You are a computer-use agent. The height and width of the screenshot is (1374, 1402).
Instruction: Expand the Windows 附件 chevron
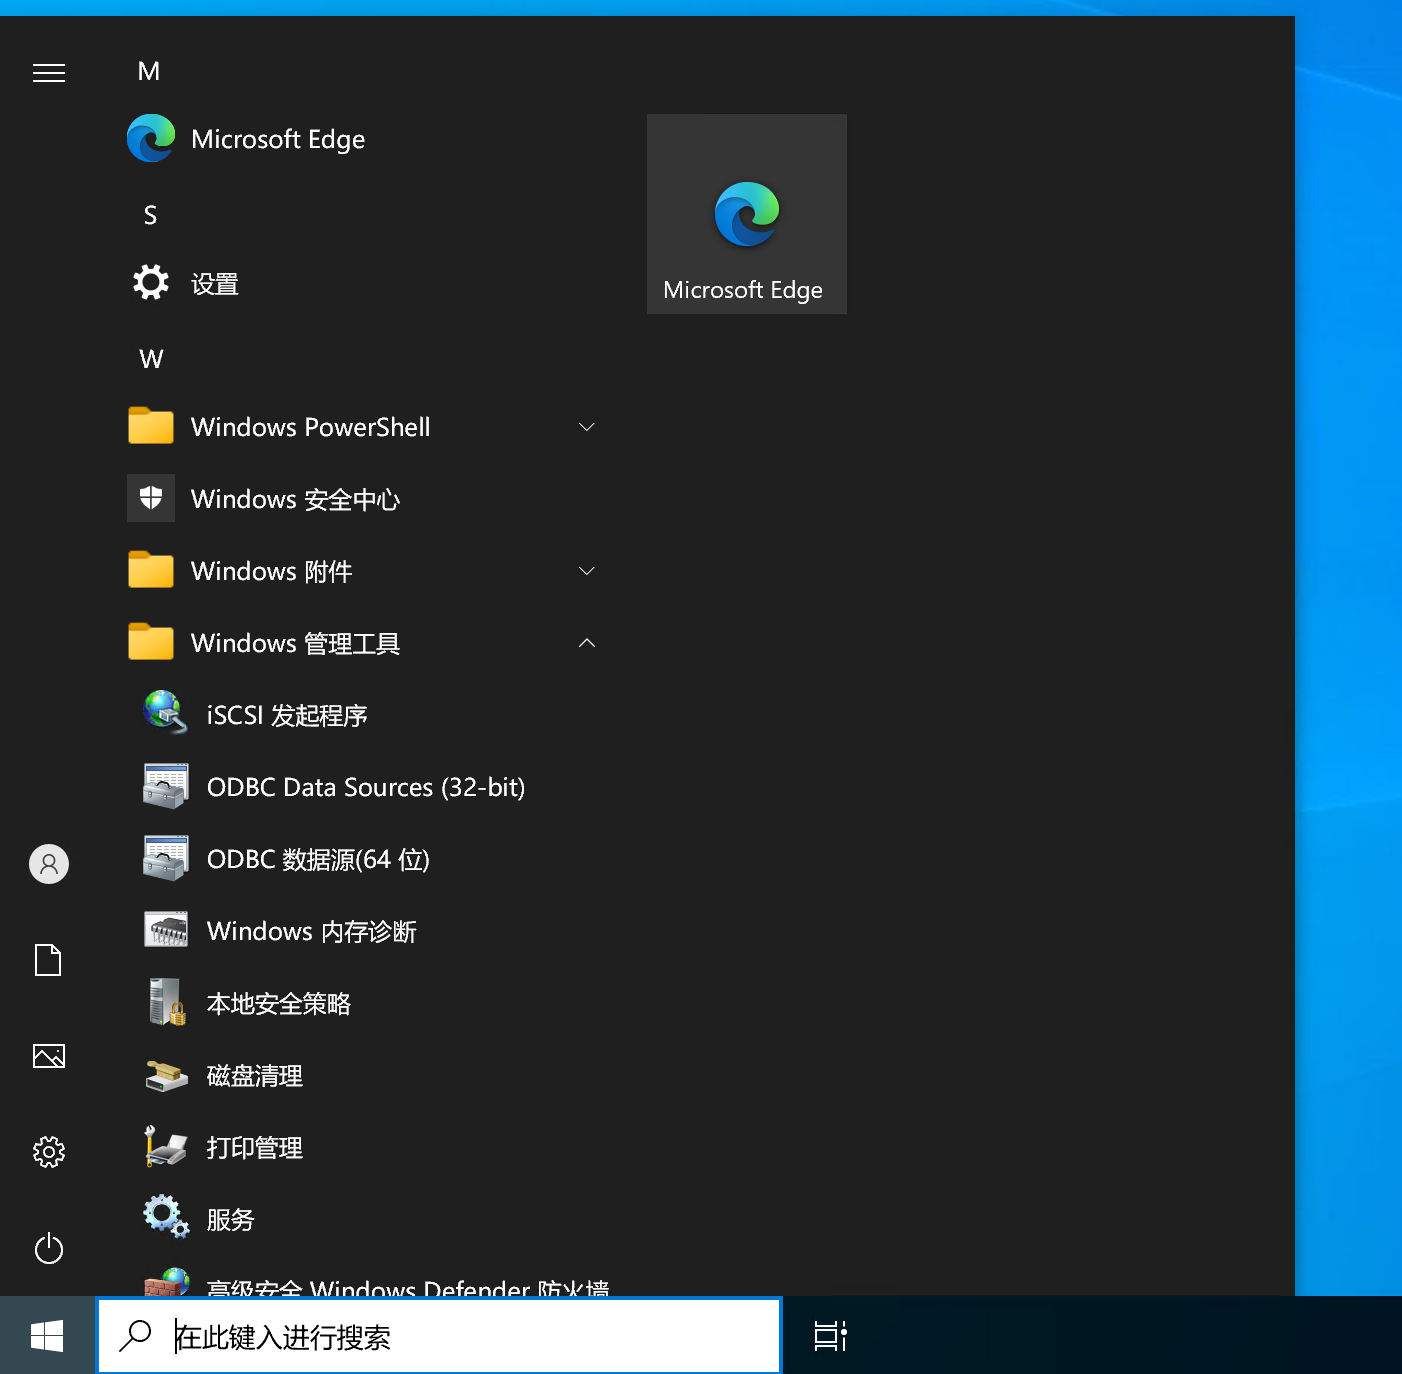(x=587, y=571)
